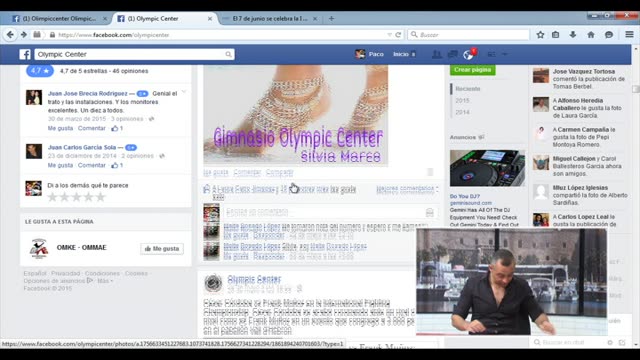Screen dimensions: 640x360
Task: Expand options on Juan Jose's review
Action: click(x=184, y=92)
